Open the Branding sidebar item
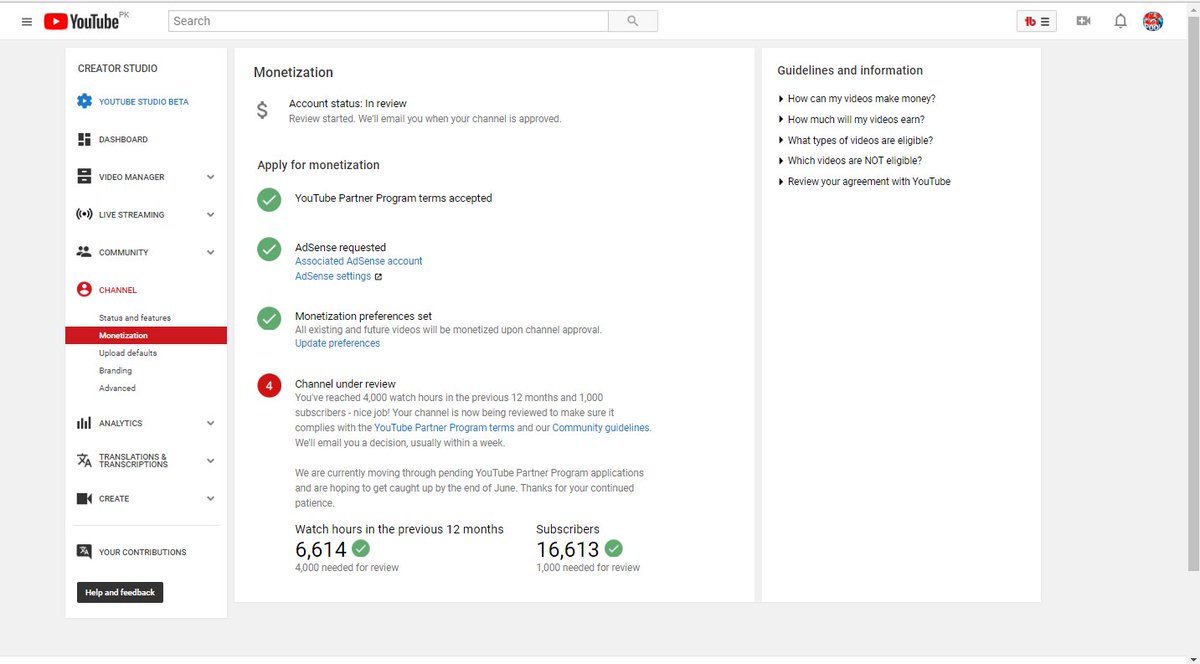1200x664 pixels. pos(115,371)
